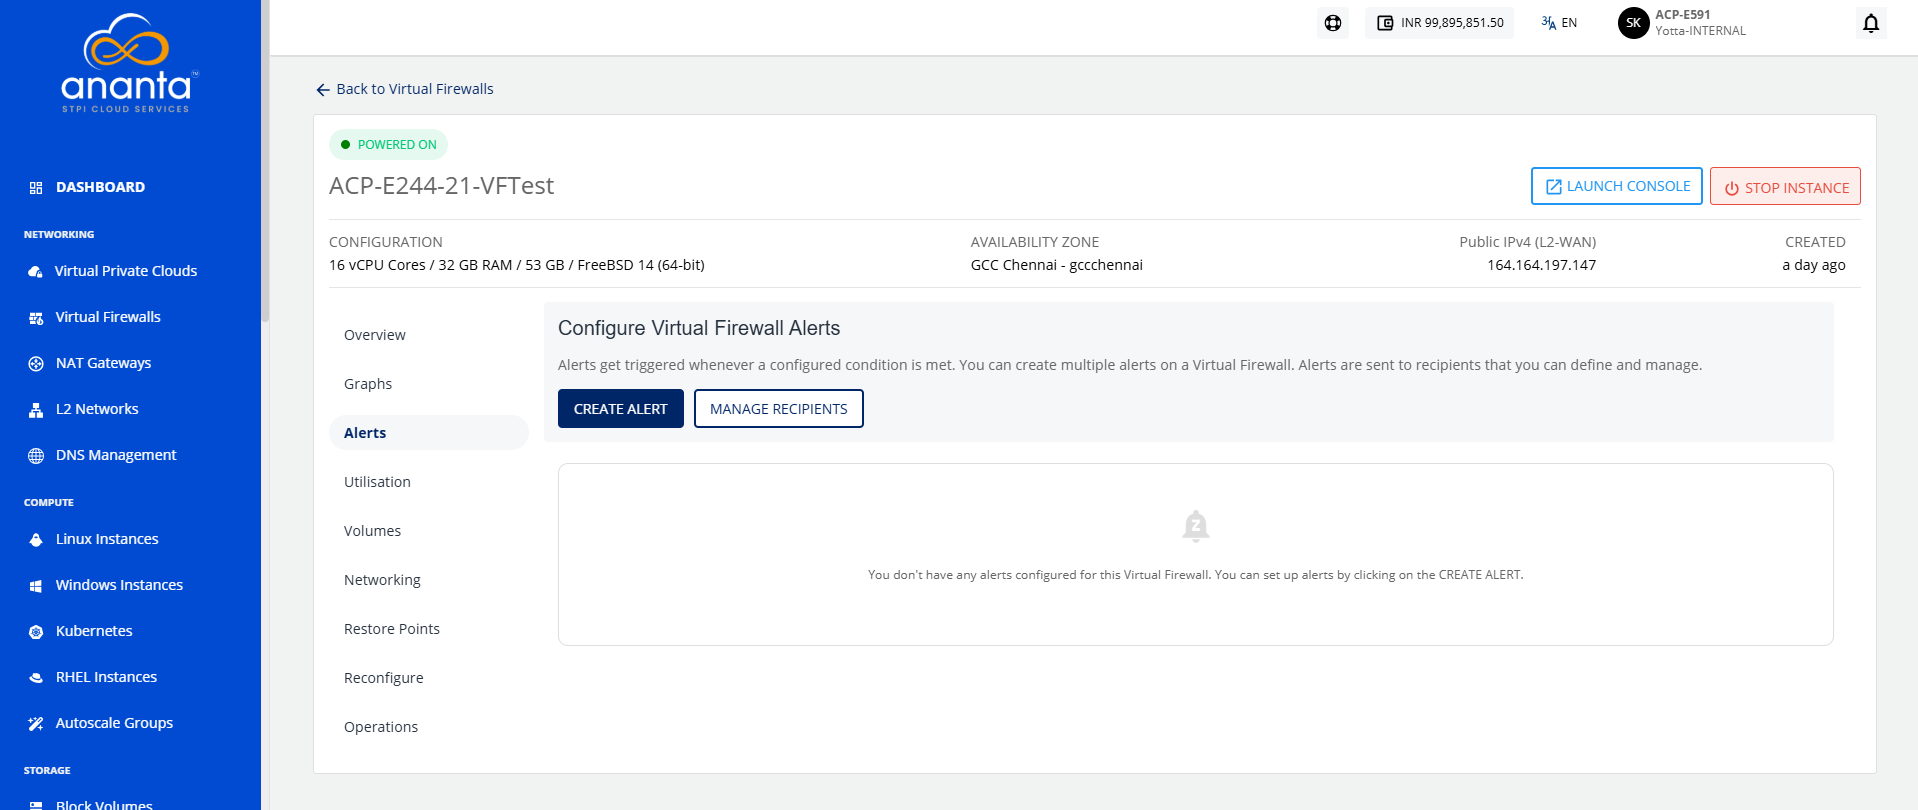
Task: Click the STOP INSTANCE button
Action: click(x=1785, y=187)
